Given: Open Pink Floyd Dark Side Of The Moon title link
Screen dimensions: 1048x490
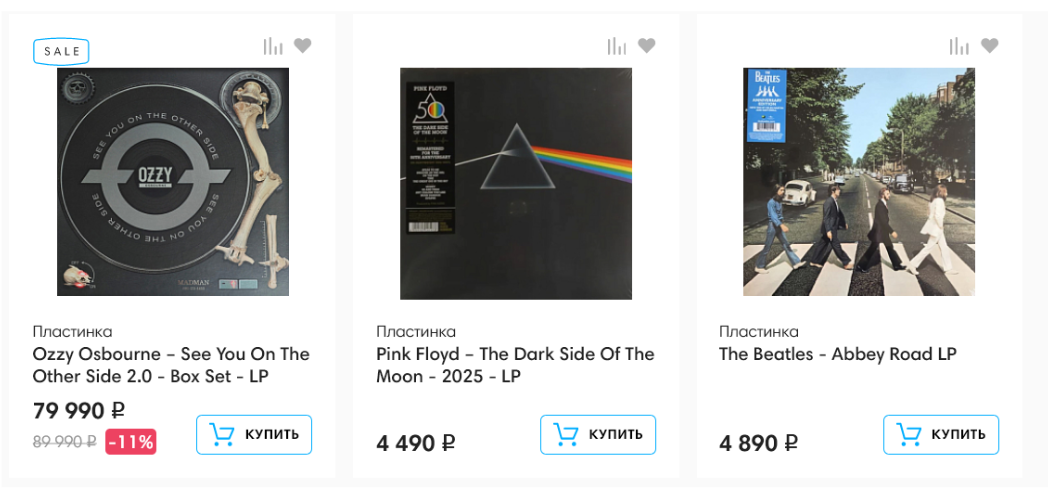Looking at the screenshot, I should coord(515,365).
